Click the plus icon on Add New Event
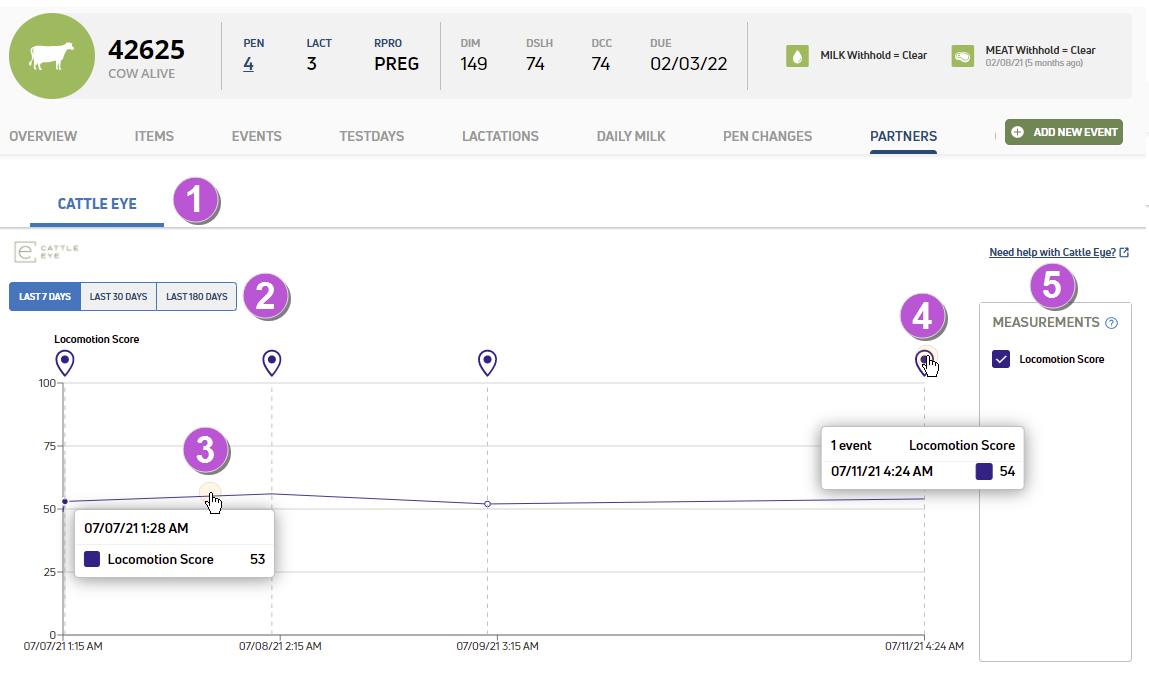1149x677 pixels. [x=1017, y=132]
